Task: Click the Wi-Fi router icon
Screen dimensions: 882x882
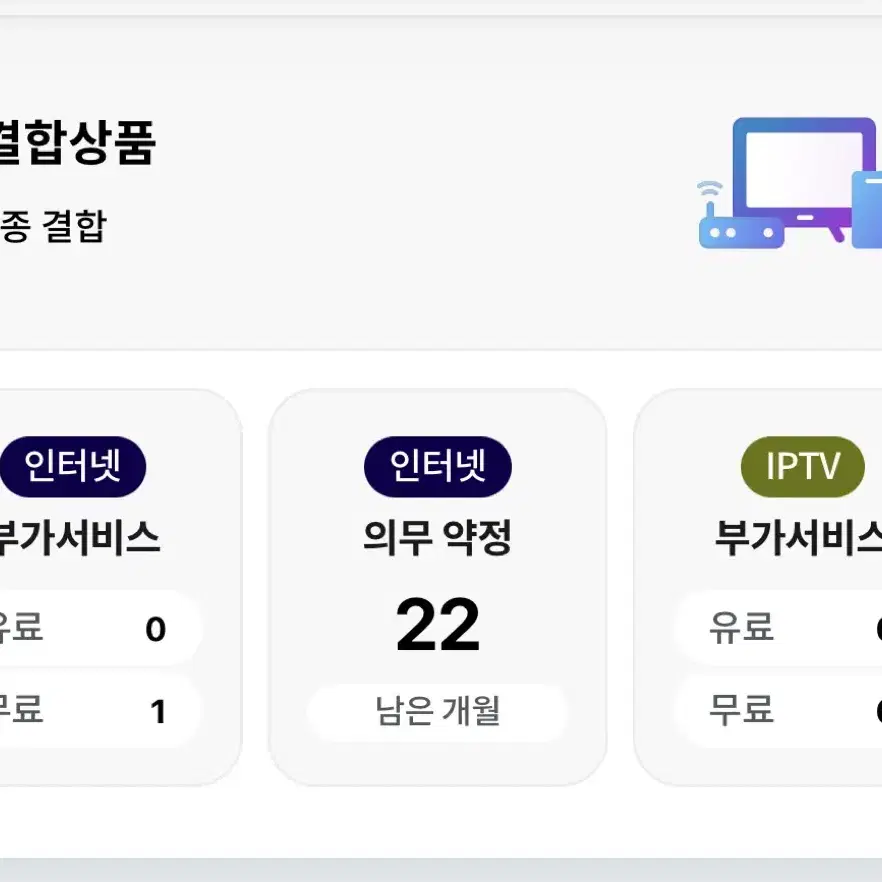Action: [740, 215]
